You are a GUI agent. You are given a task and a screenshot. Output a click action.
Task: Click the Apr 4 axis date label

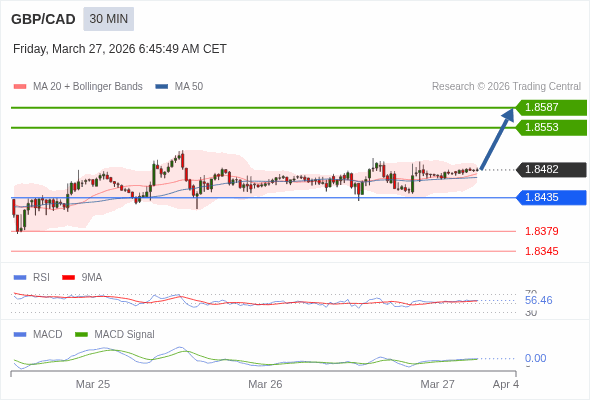(x=506, y=384)
